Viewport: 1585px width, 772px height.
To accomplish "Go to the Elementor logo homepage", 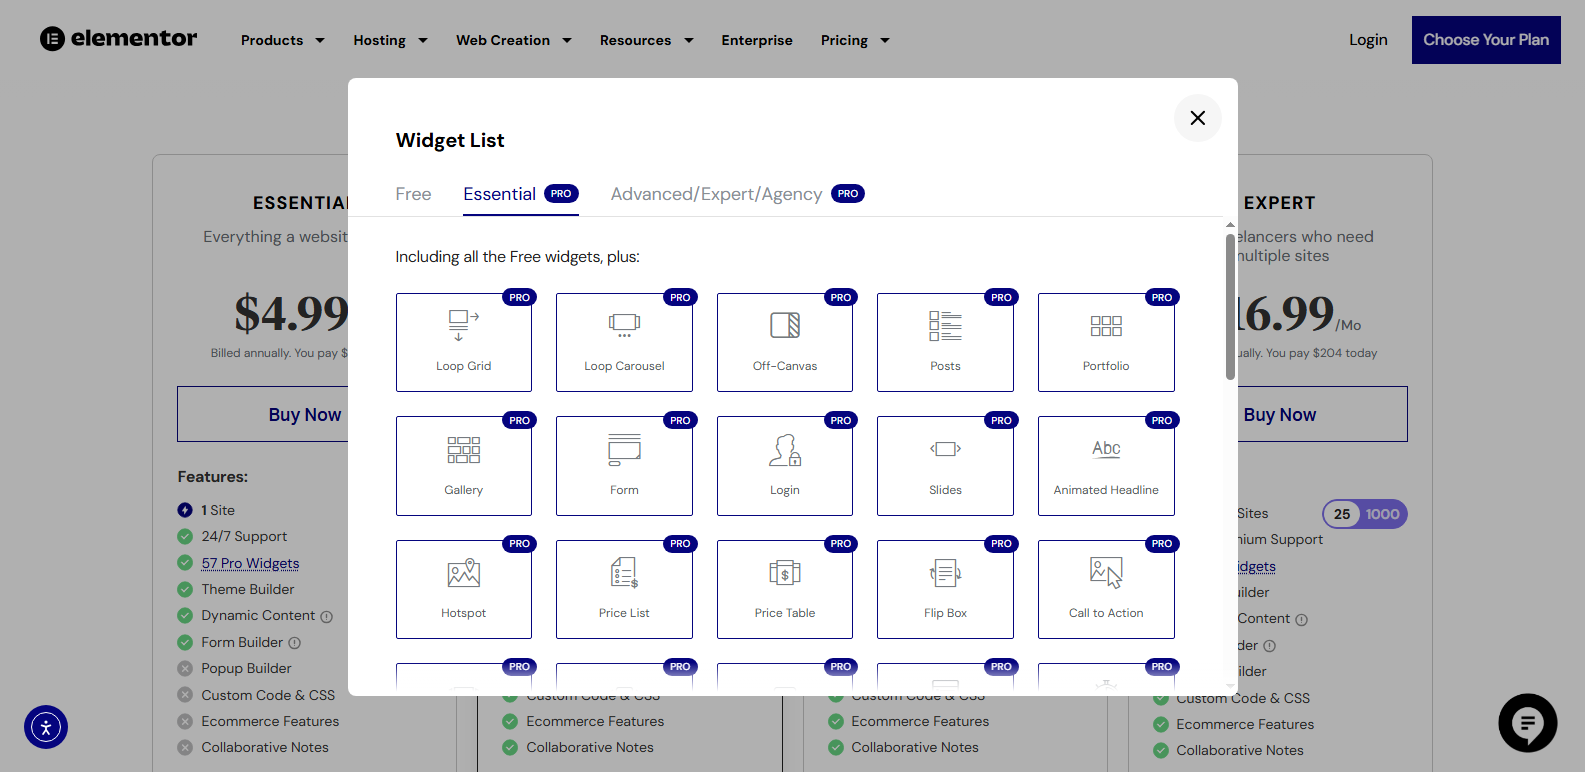I will click(x=119, y=39).
